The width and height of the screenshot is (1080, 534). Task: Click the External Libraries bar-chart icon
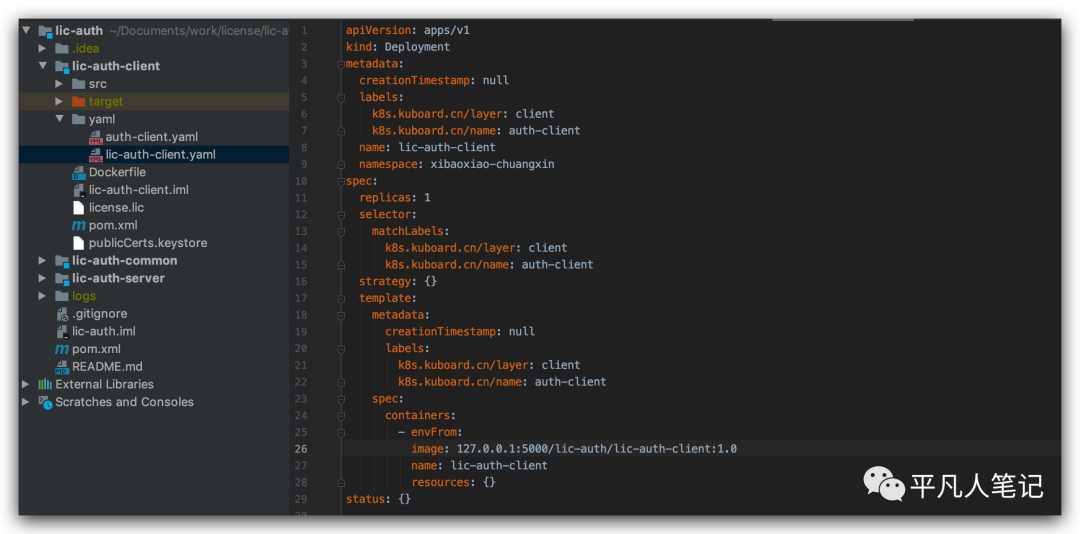coord(45,384)
